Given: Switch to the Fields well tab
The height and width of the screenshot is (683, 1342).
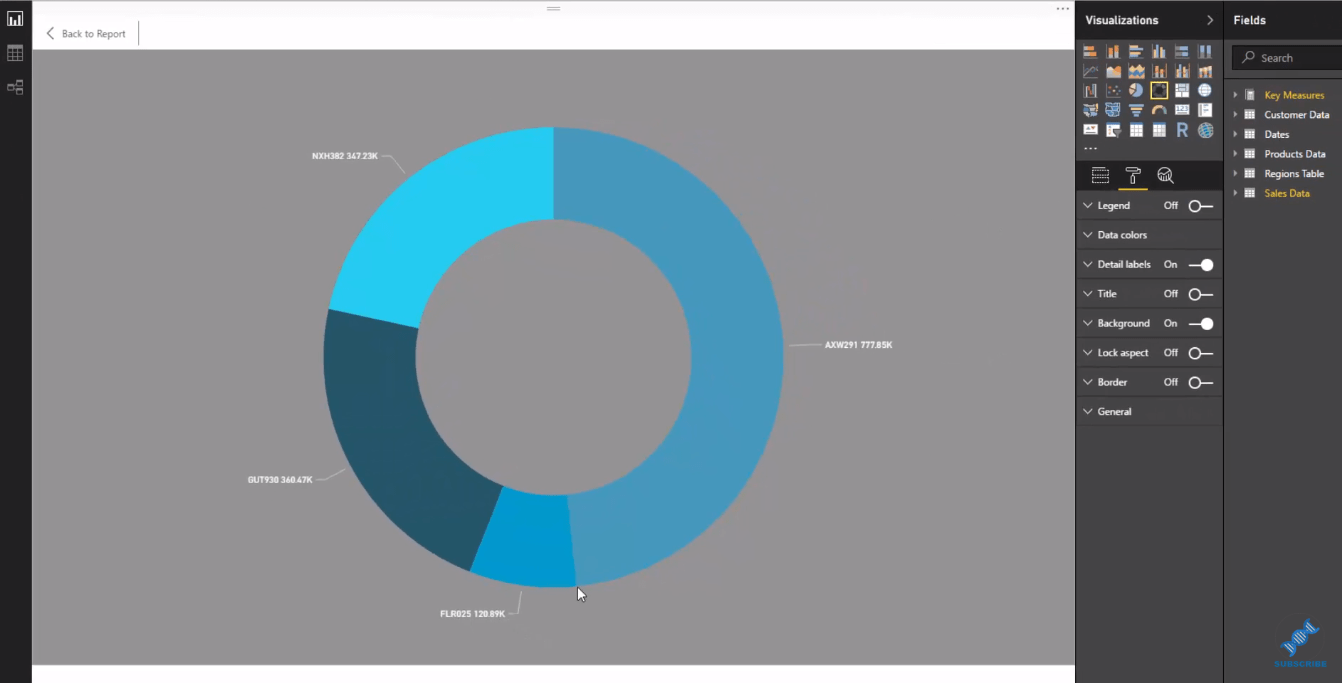Looking at the screenshot, I should [x=1100, y=176].
